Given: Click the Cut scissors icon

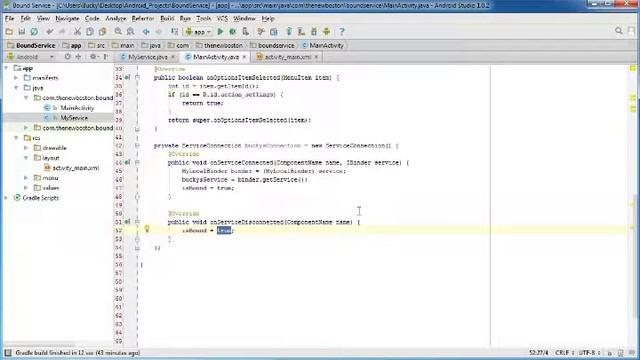Looking at the screenshot, I should point(77,31).
